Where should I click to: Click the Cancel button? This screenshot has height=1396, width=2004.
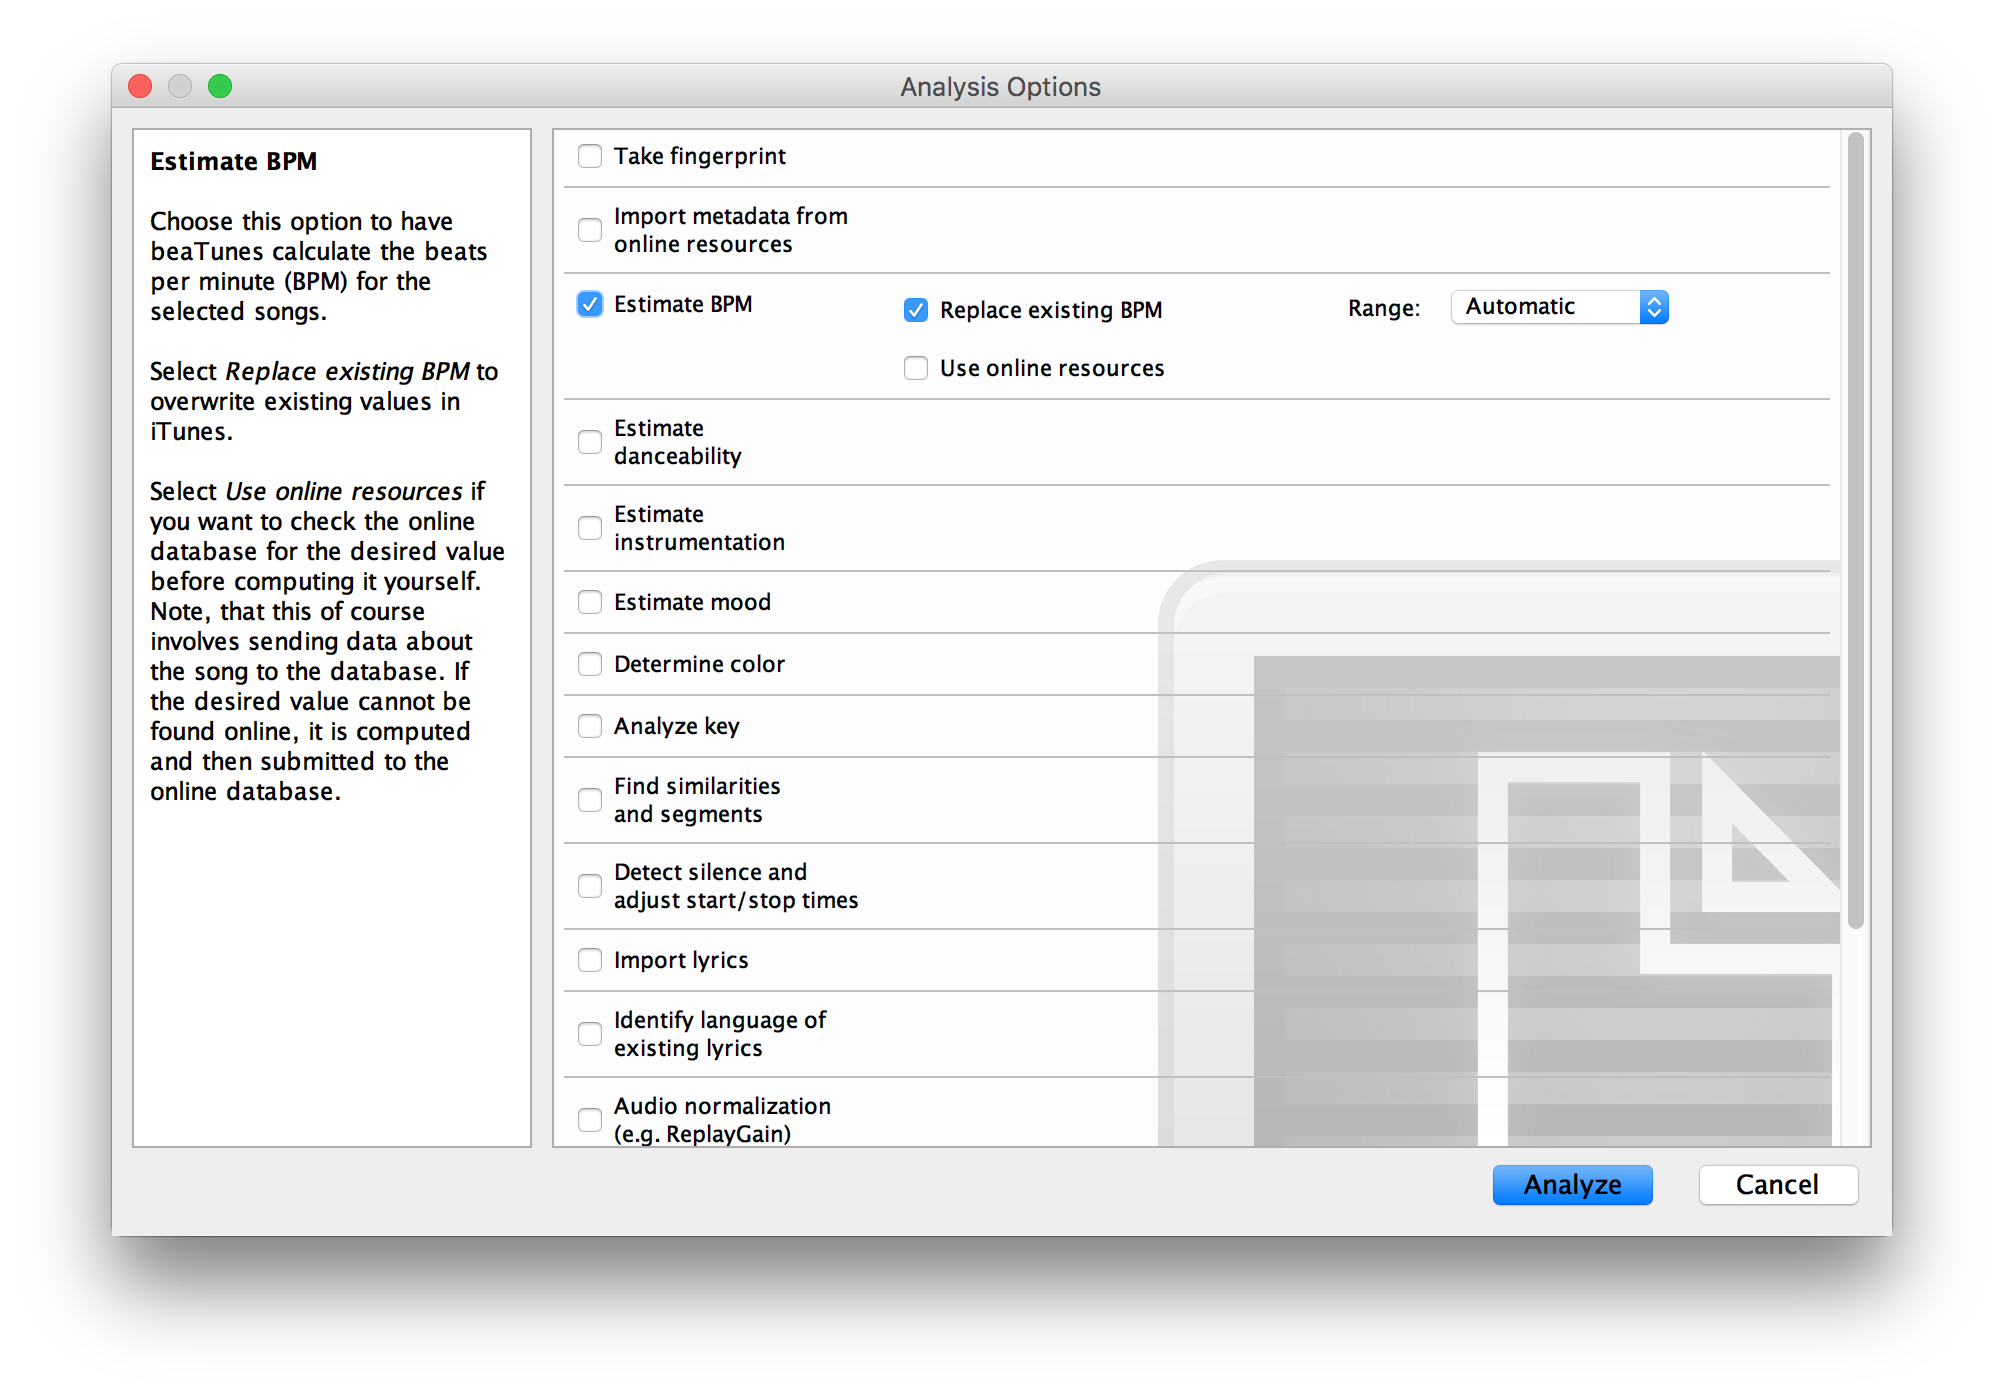[x=1778, y=1185]
